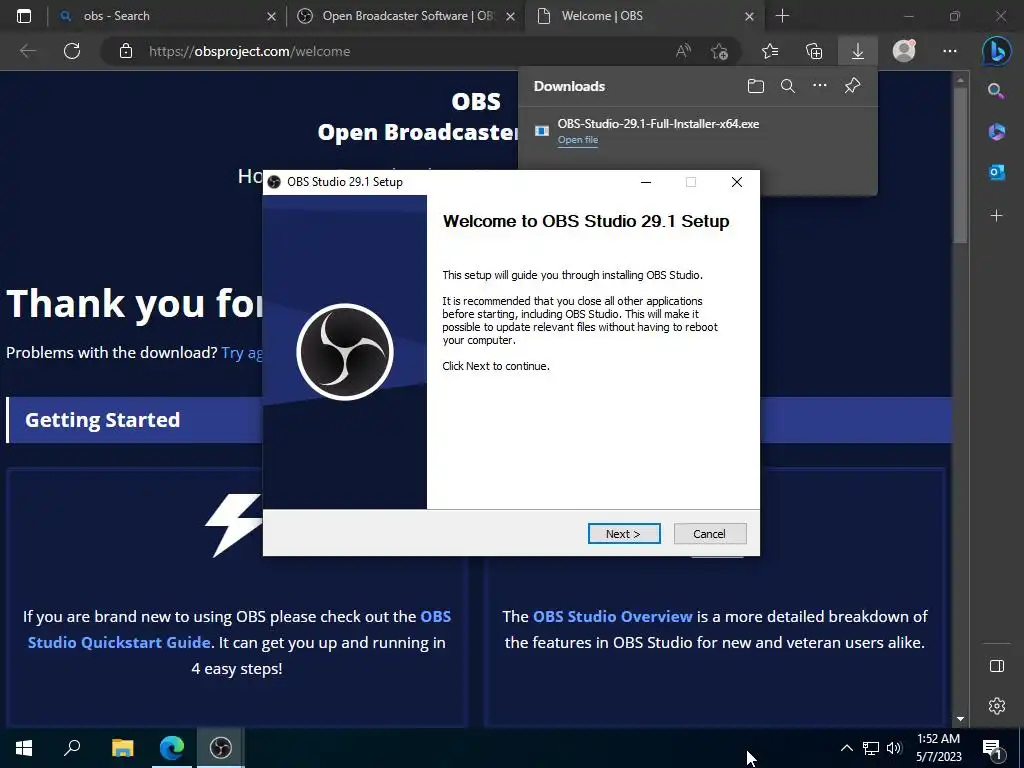Open the volume tray icon
The width and height of the screenshot is (1024, 768).
tap(894, 748)
